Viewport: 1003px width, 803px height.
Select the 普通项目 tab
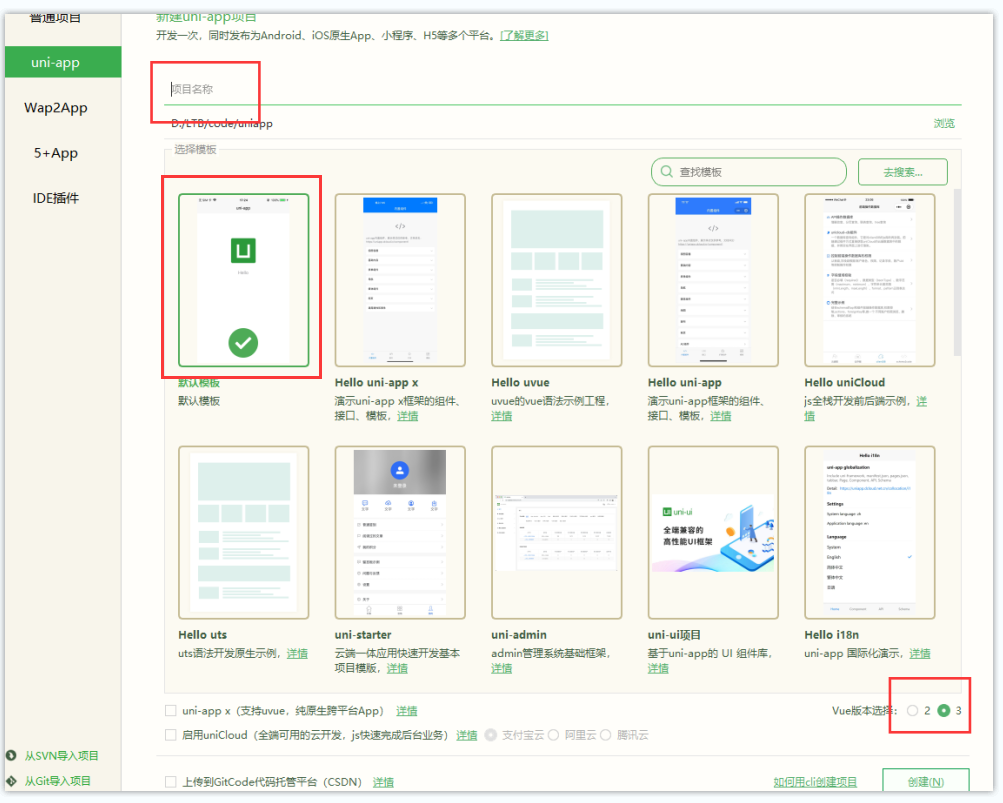coord(56,18)
